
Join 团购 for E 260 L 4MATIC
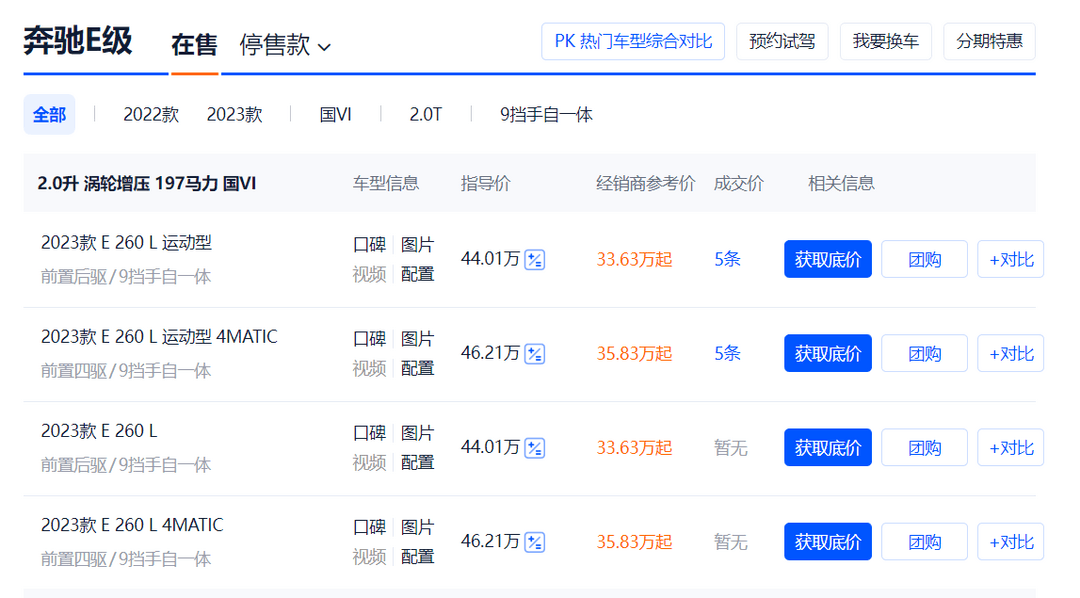point(924,542)
